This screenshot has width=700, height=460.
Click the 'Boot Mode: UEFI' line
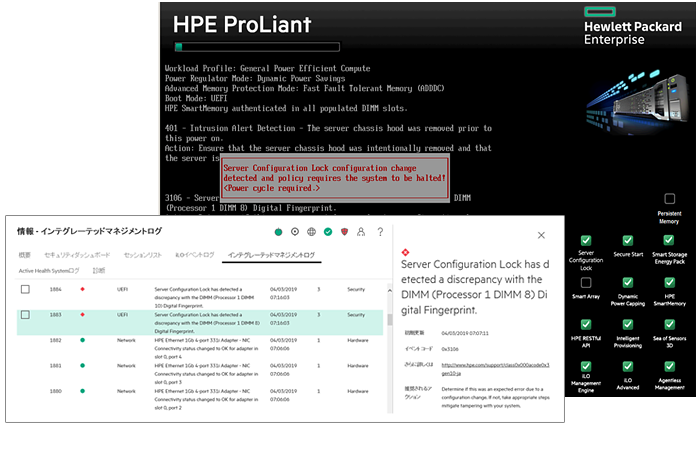(196, 98)
